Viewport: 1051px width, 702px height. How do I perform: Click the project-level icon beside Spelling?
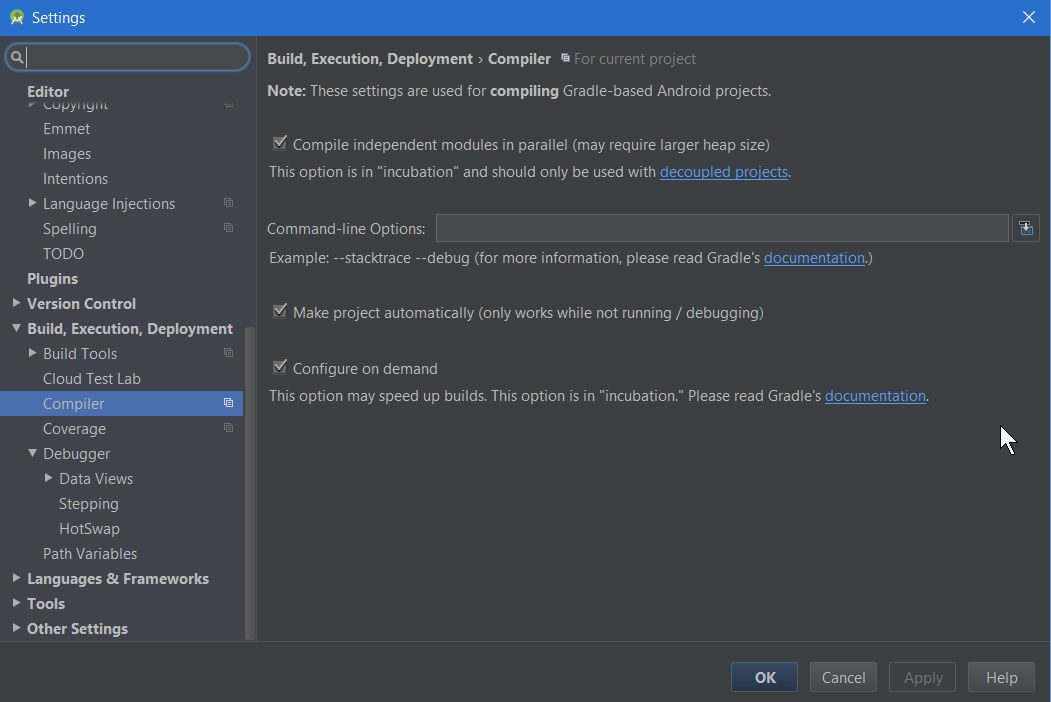coord(229,228)
